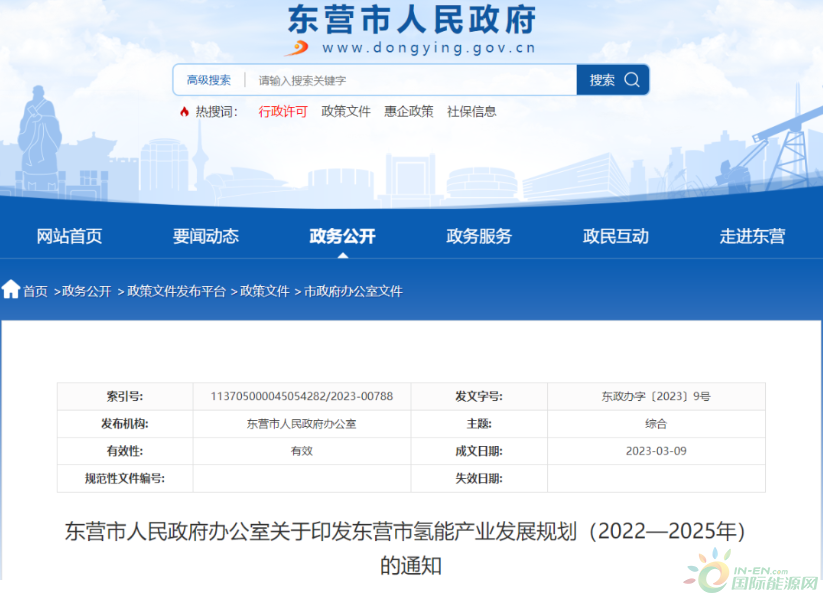This screenshot has height=598, width=823.
Task: Select the 政策文件 hot keyword link
Action: (346, 112)
